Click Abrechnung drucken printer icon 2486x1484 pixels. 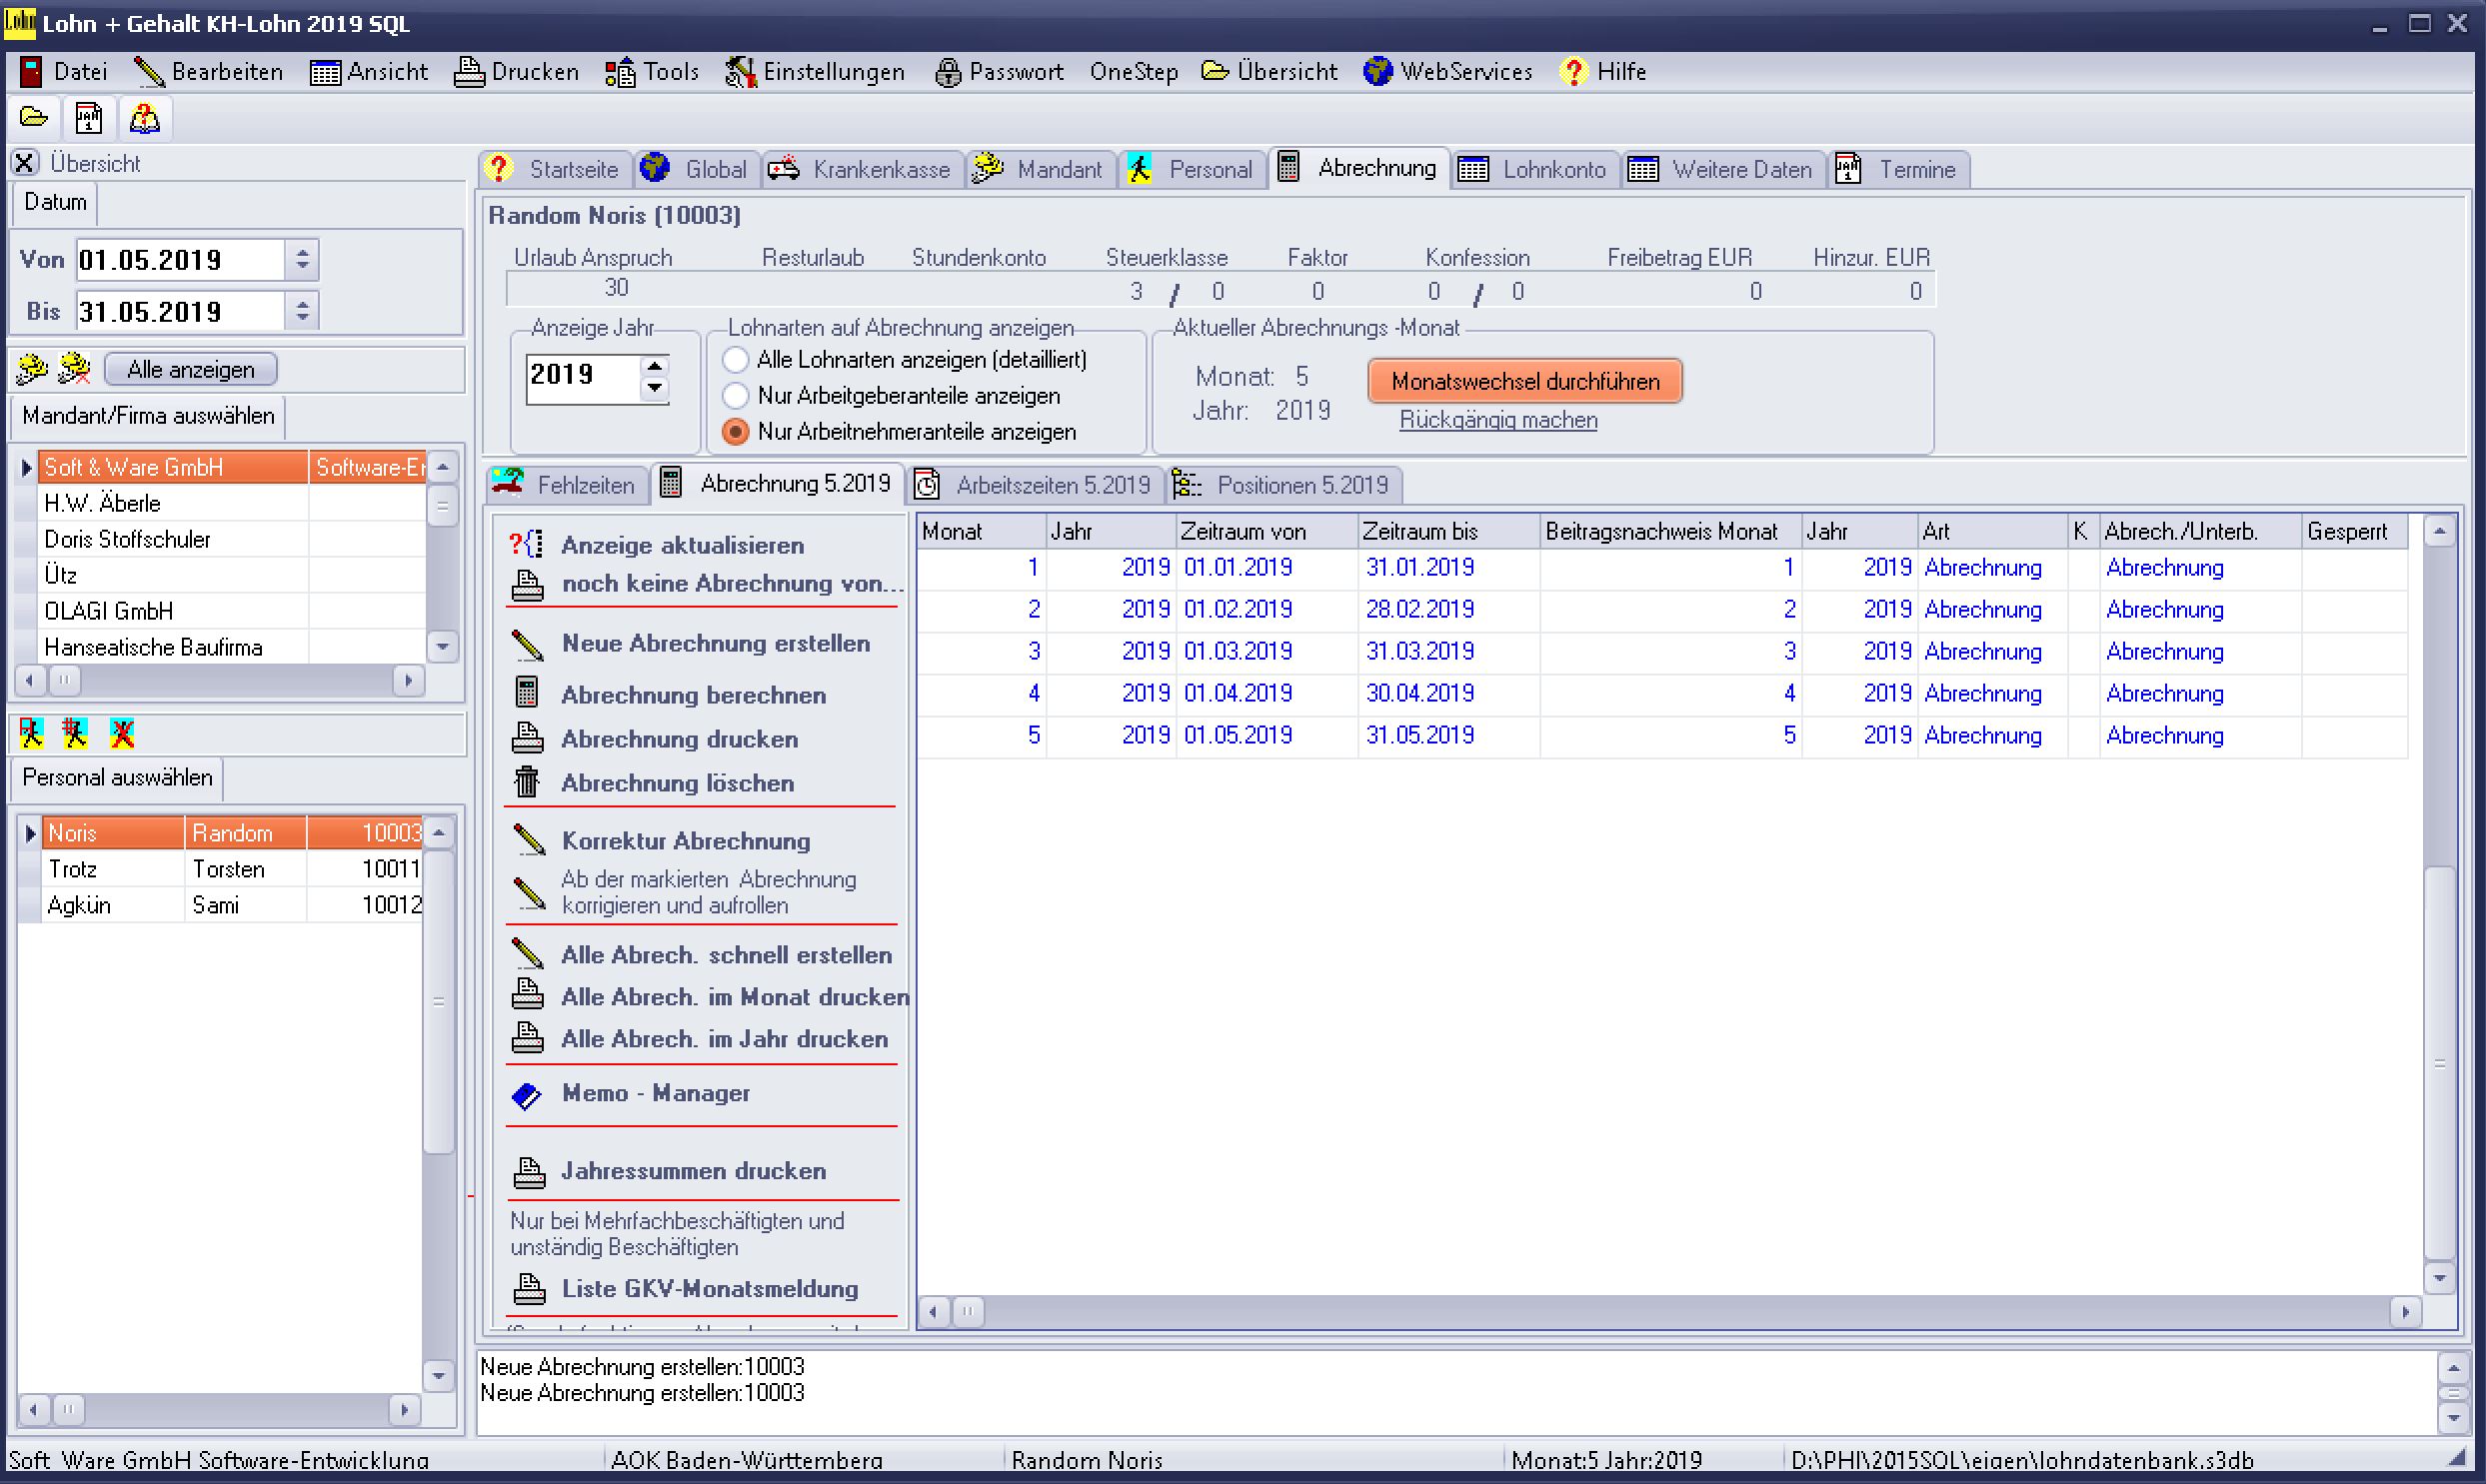[x=527, y=738]
